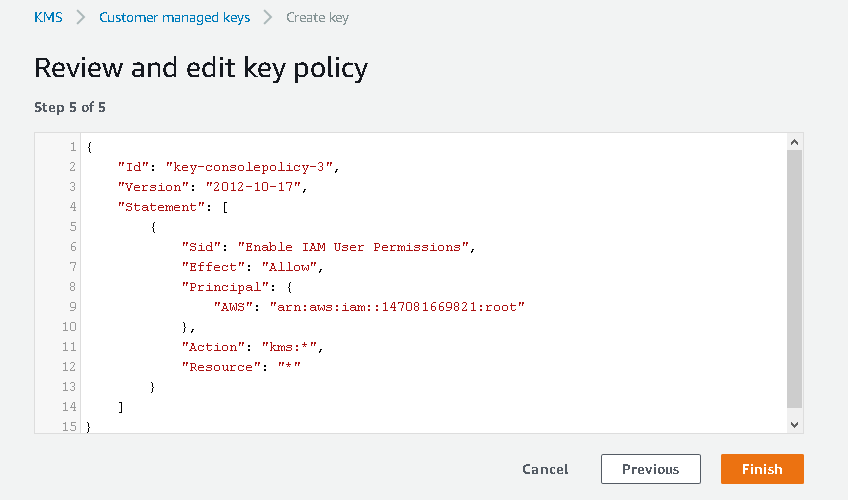Click the "Sid" statement line
The image size is (848, 500).
click(326, 247)
